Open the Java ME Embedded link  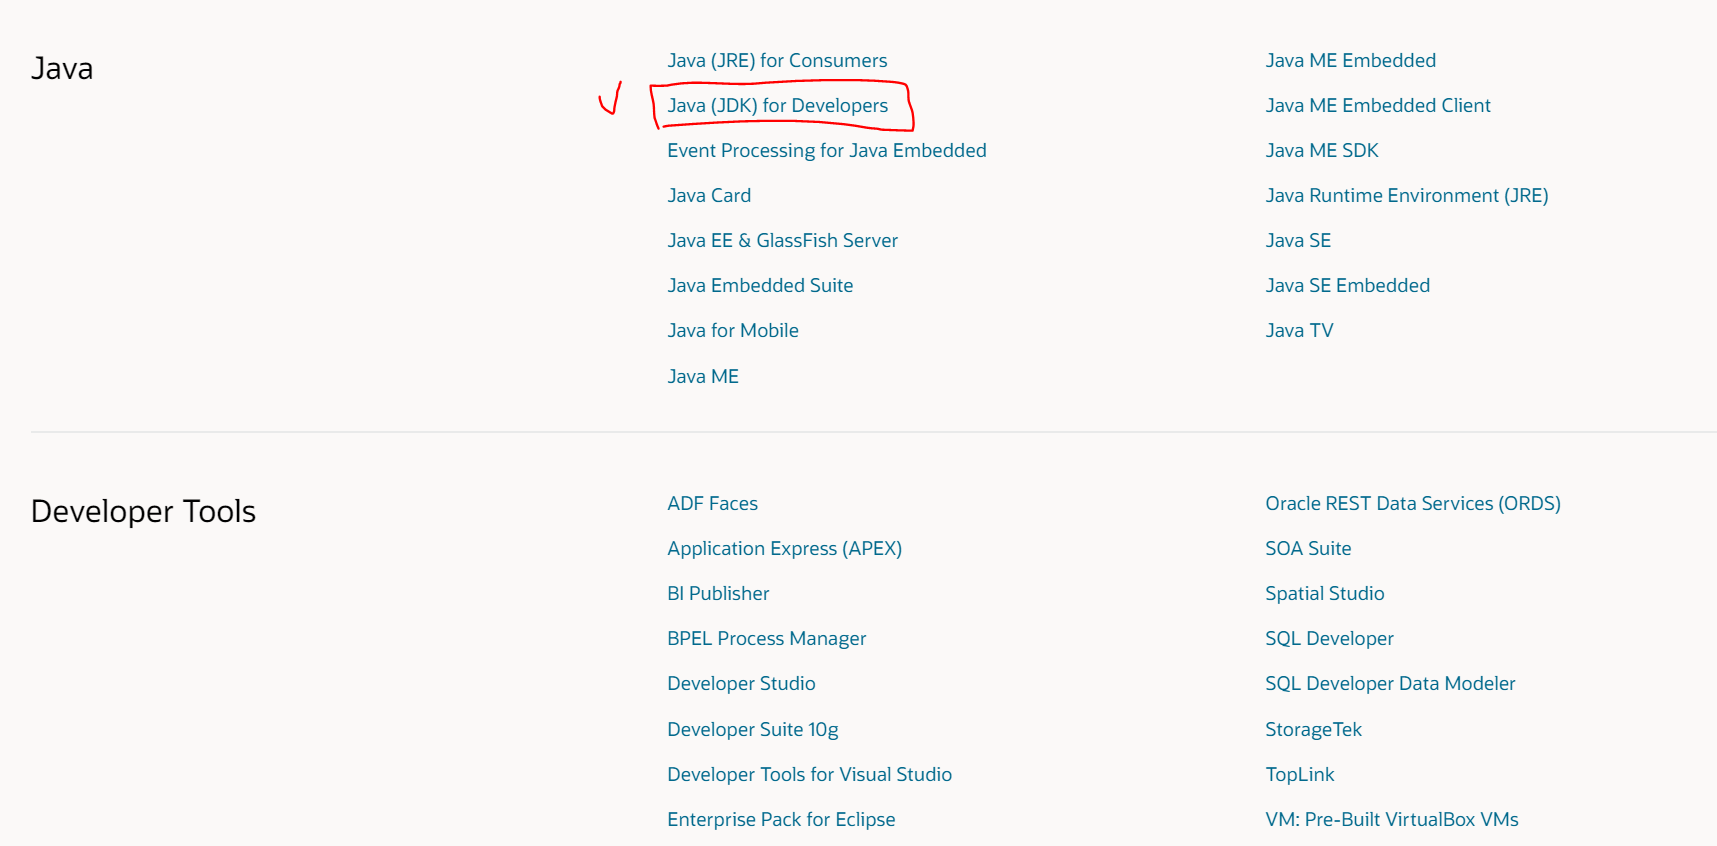point(1350,61)
